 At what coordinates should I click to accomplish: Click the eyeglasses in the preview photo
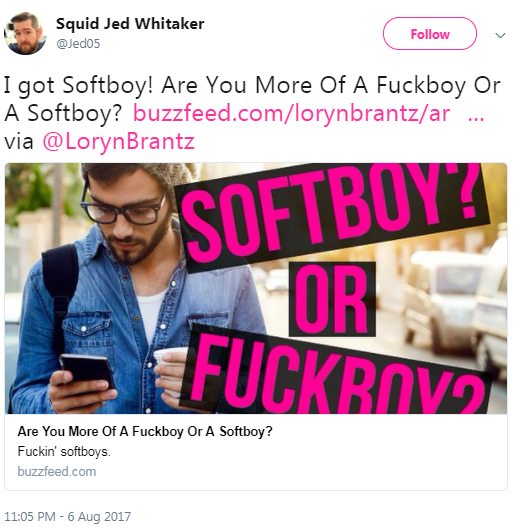pyautogui.click(x=124, y=208)
